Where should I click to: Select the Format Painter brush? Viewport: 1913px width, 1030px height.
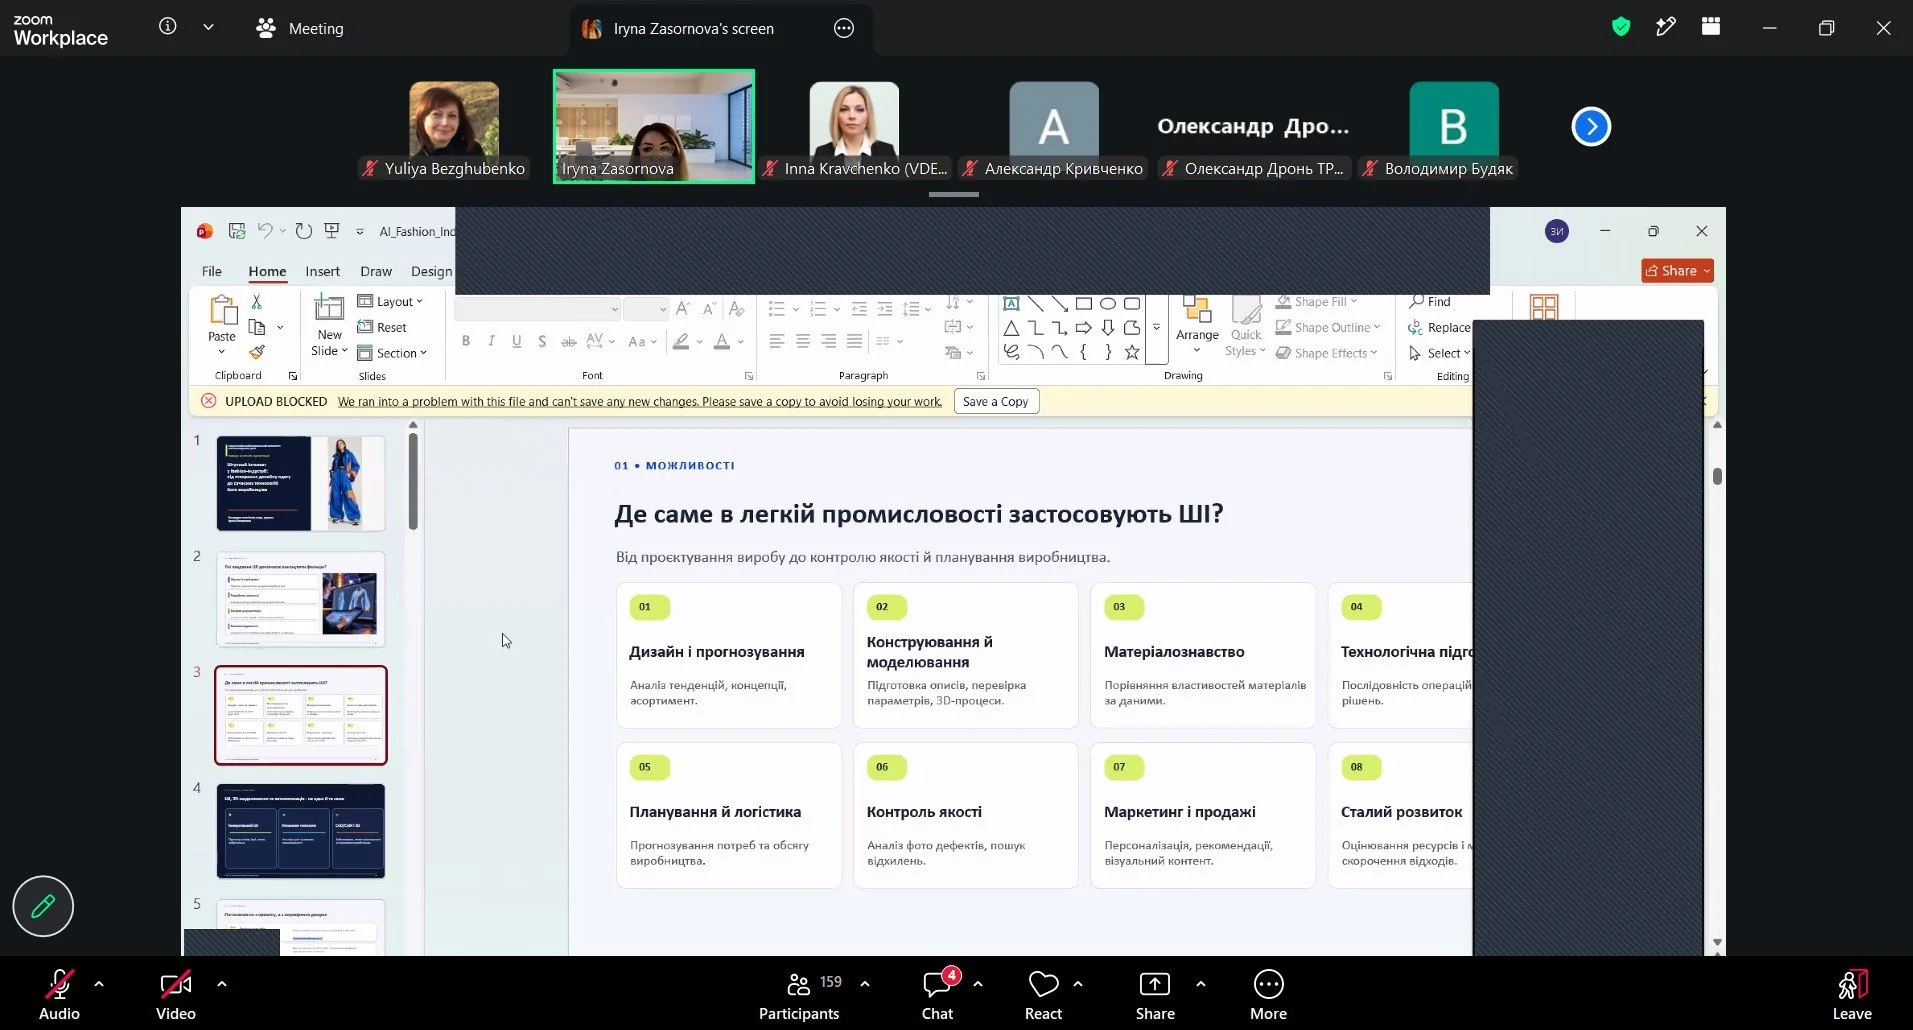tap(257, 352)
